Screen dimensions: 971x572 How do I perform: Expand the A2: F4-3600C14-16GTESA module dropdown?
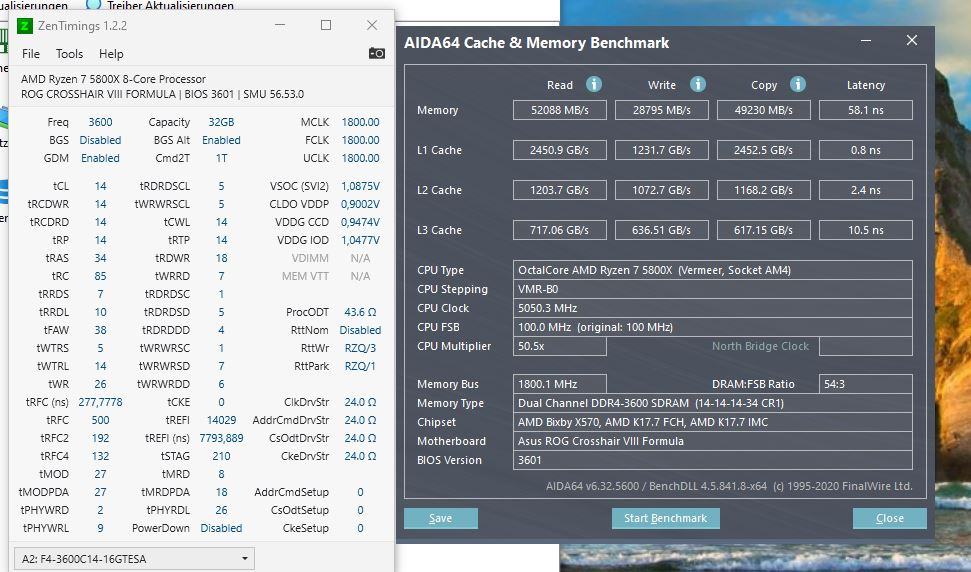[x=134, y=558]
